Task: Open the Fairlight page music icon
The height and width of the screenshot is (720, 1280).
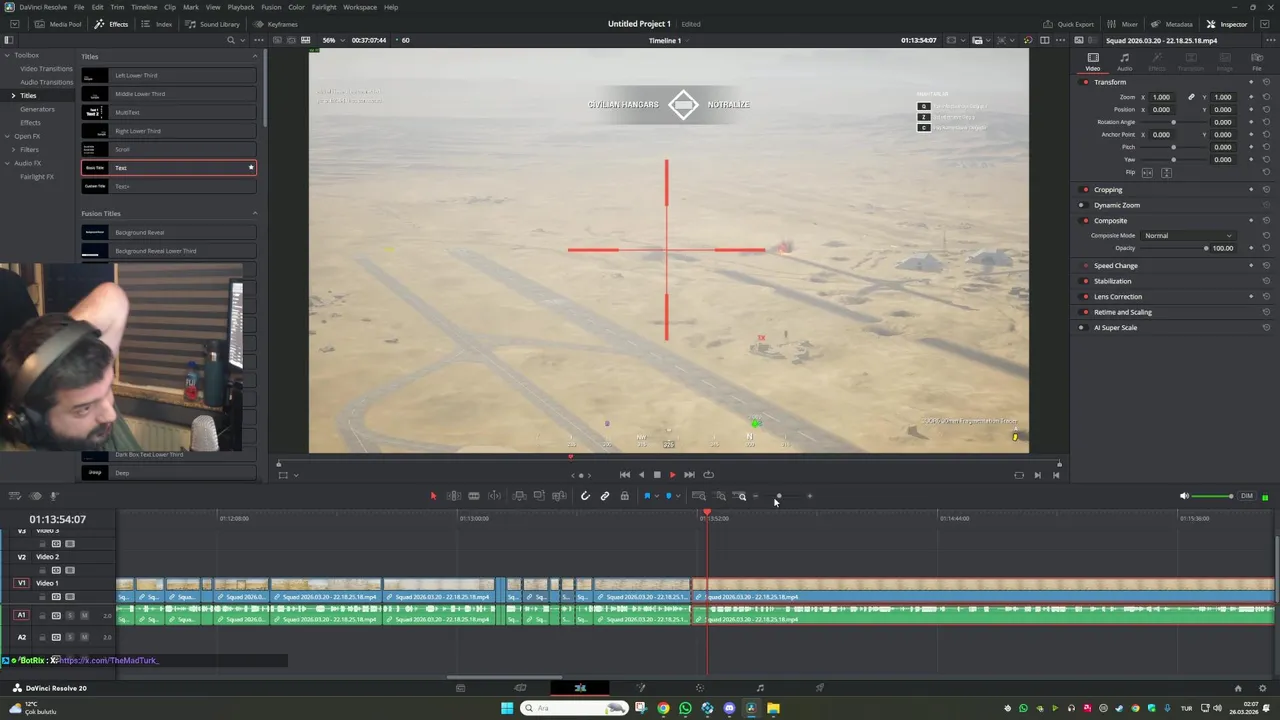Action: (x=760, y=688)
